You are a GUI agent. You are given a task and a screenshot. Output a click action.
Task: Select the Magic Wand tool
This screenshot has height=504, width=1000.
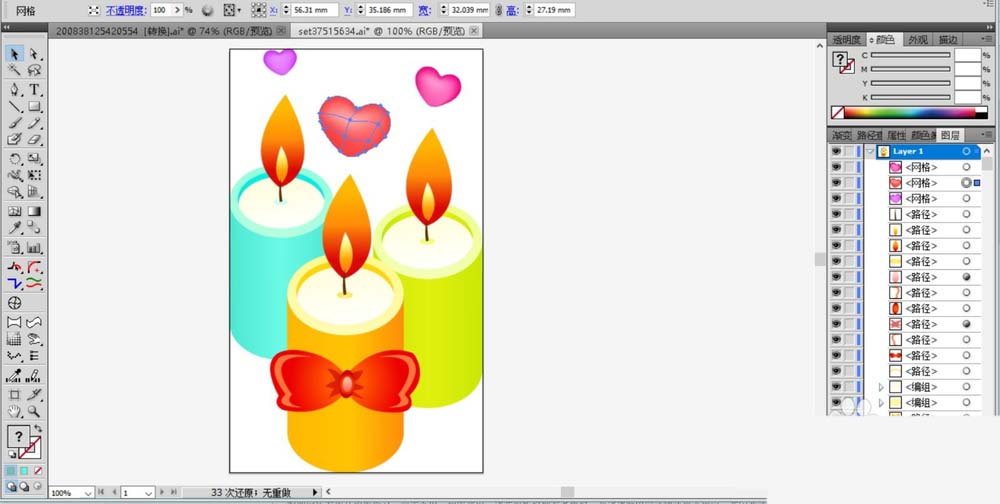[15, 71]
